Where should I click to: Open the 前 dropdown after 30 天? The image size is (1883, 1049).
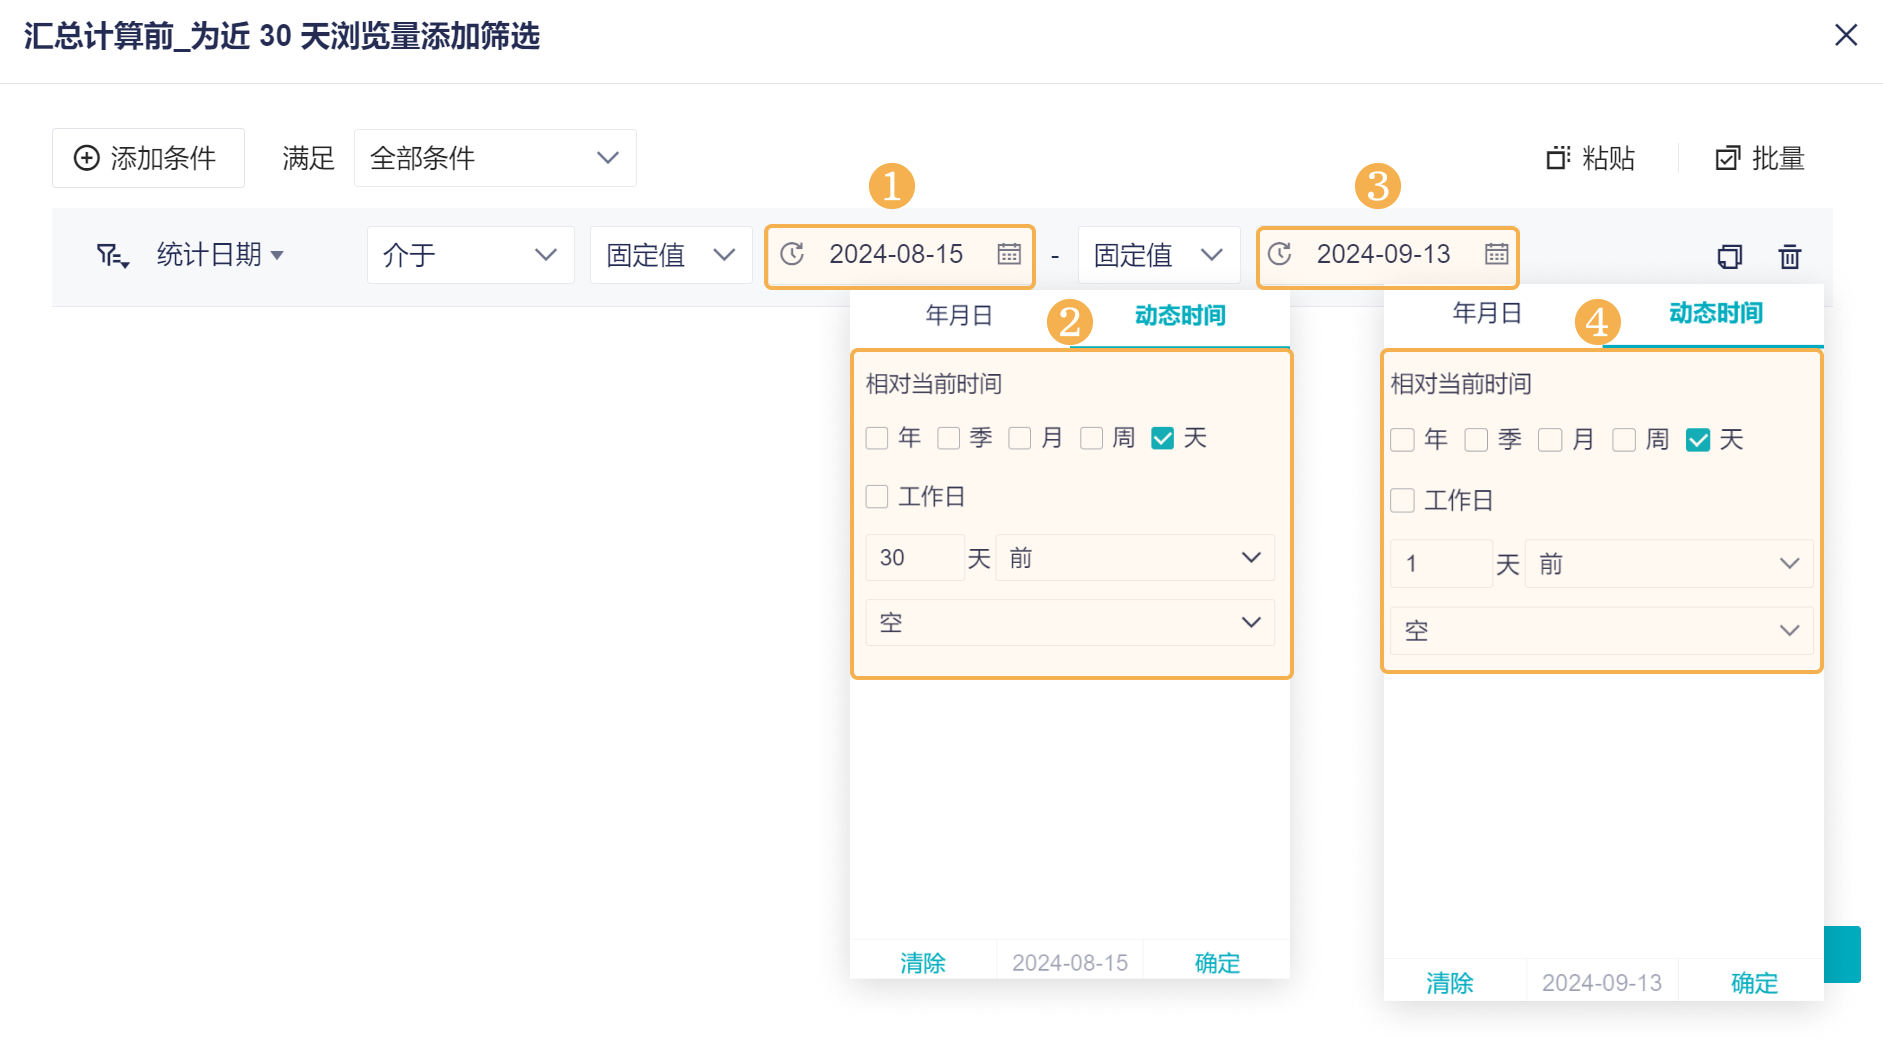click(1135, 558)
